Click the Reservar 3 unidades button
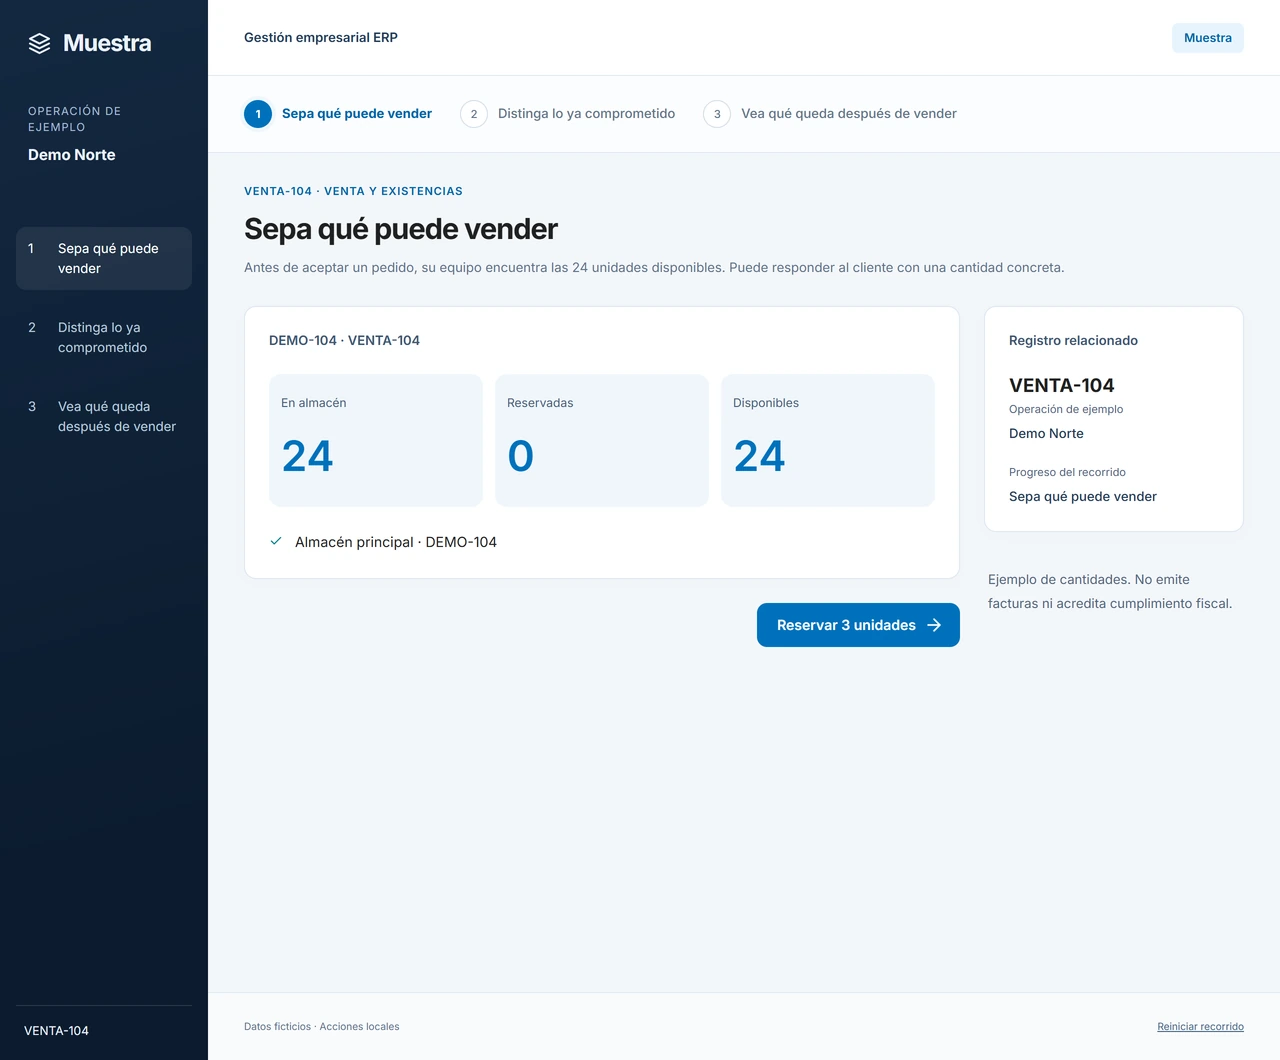The image size is (1280, 1060). [858, 625]
